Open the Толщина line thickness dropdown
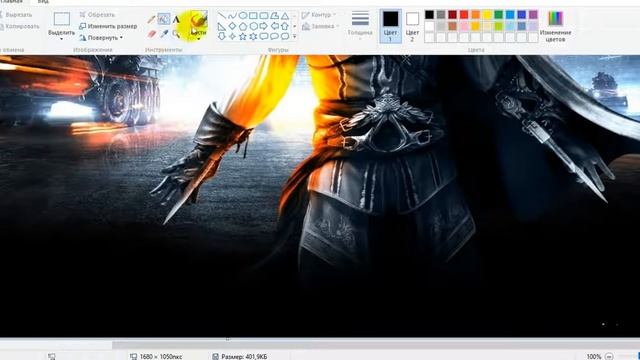 tap(360, 25)
